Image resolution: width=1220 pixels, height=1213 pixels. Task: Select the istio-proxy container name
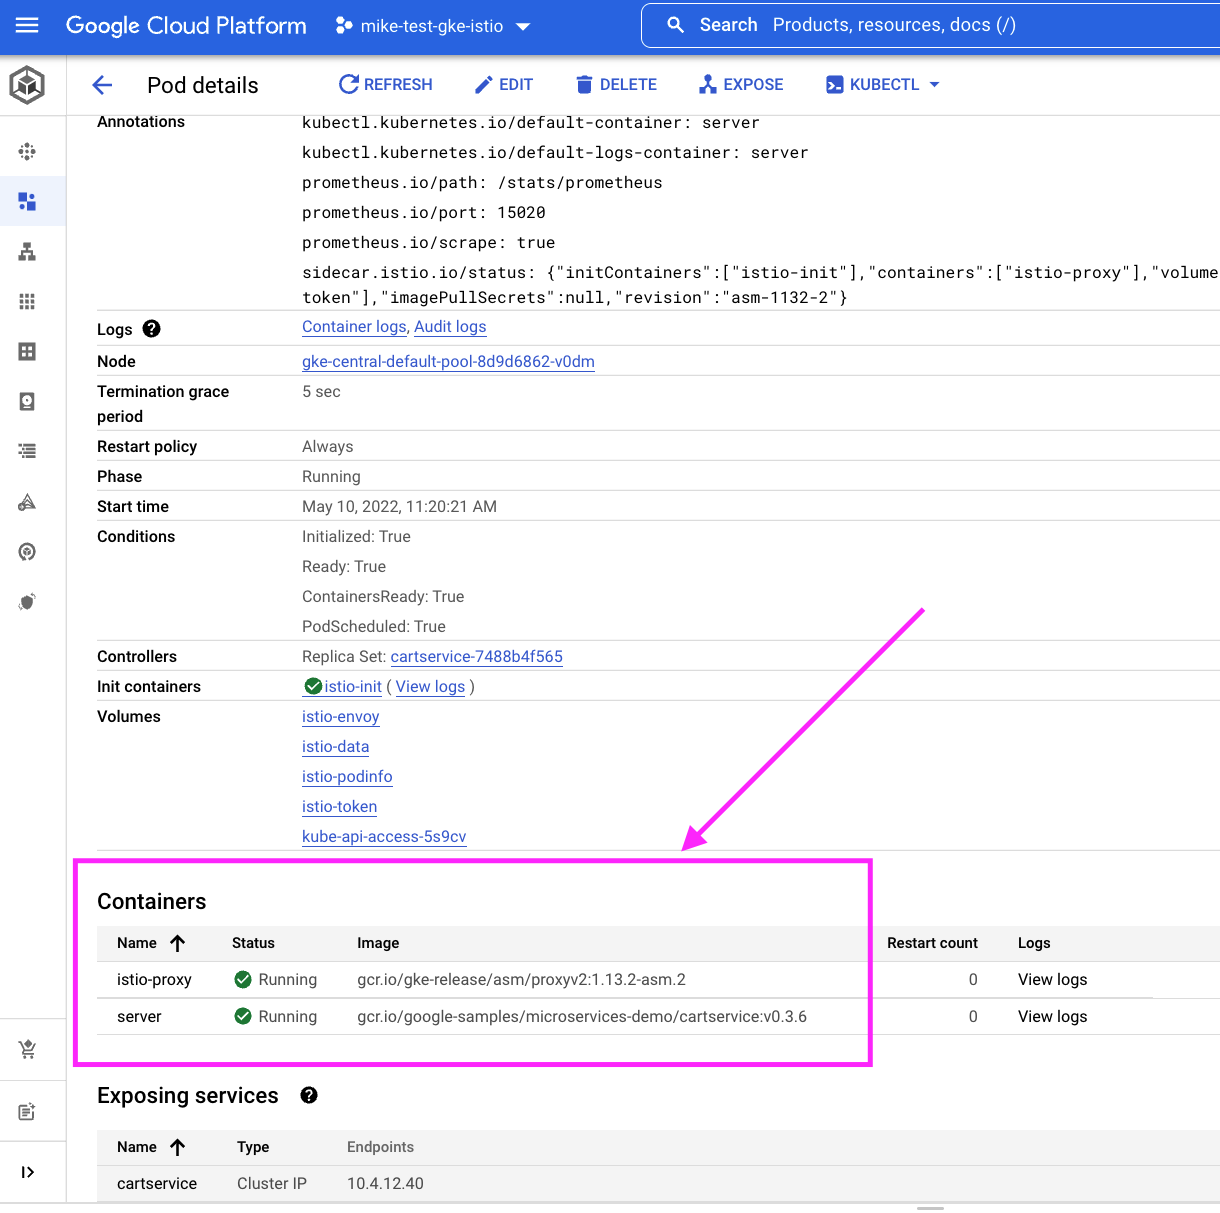pyautogui.click(x=154, y=980)
